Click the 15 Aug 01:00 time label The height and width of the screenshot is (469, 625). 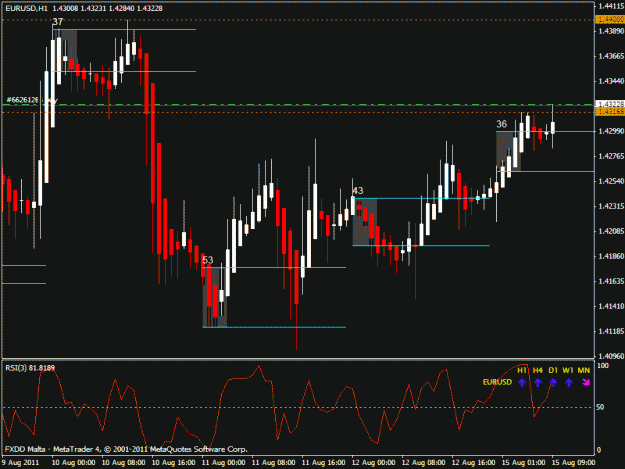point(523,462)
